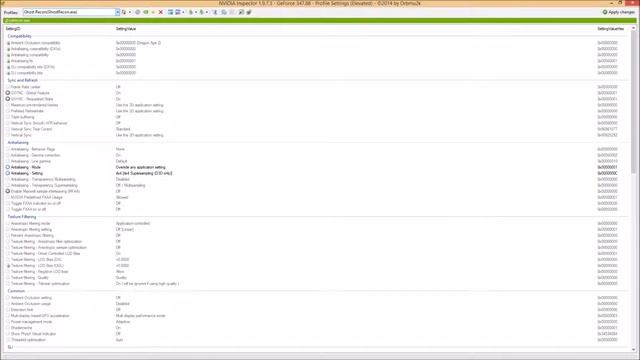Click the add application window icon in toolbar
The image size is (640, 360).
click(171, 12)
